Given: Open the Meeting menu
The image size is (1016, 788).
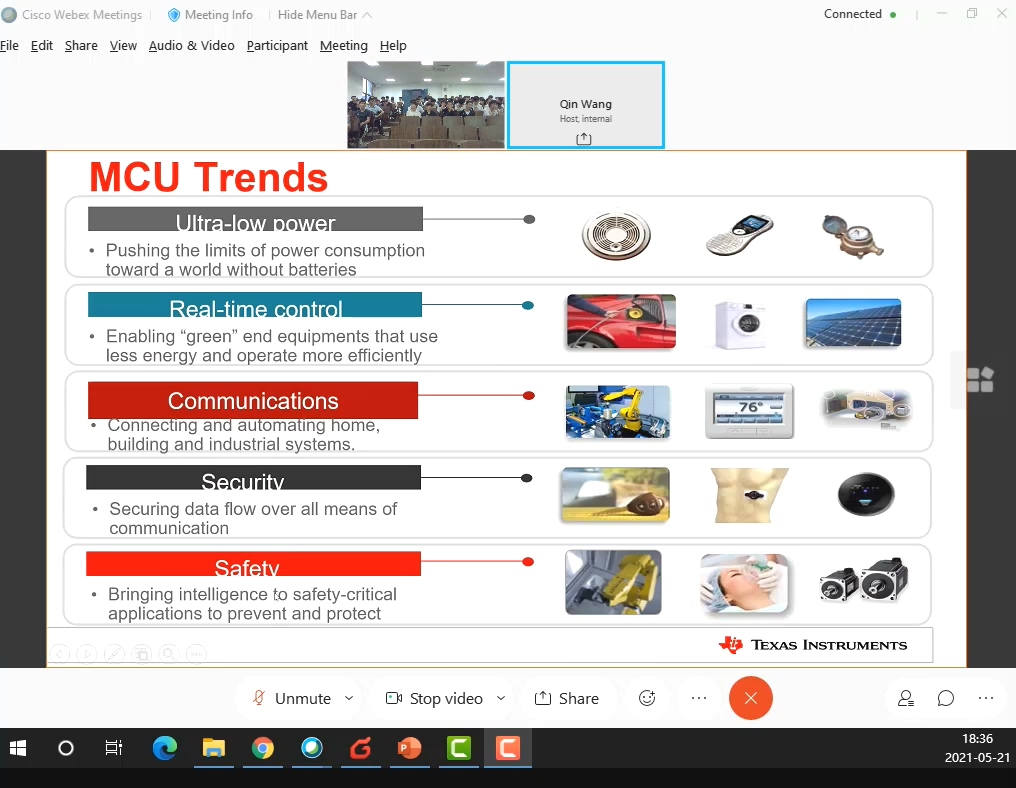Looking at the screenshot, I should [x=343, y=45].
